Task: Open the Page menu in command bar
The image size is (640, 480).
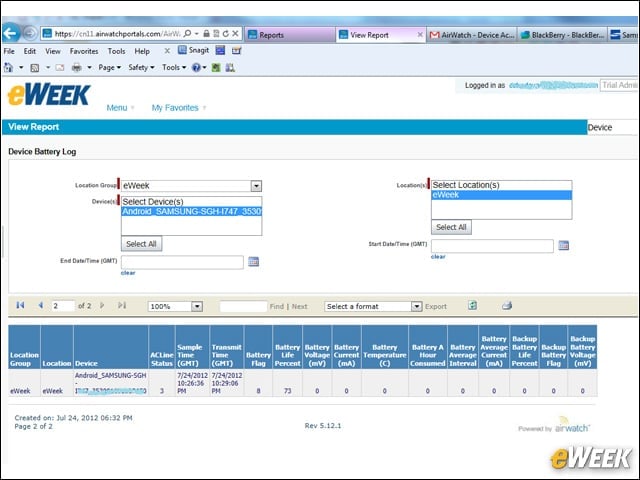Action: coord(109,67)
